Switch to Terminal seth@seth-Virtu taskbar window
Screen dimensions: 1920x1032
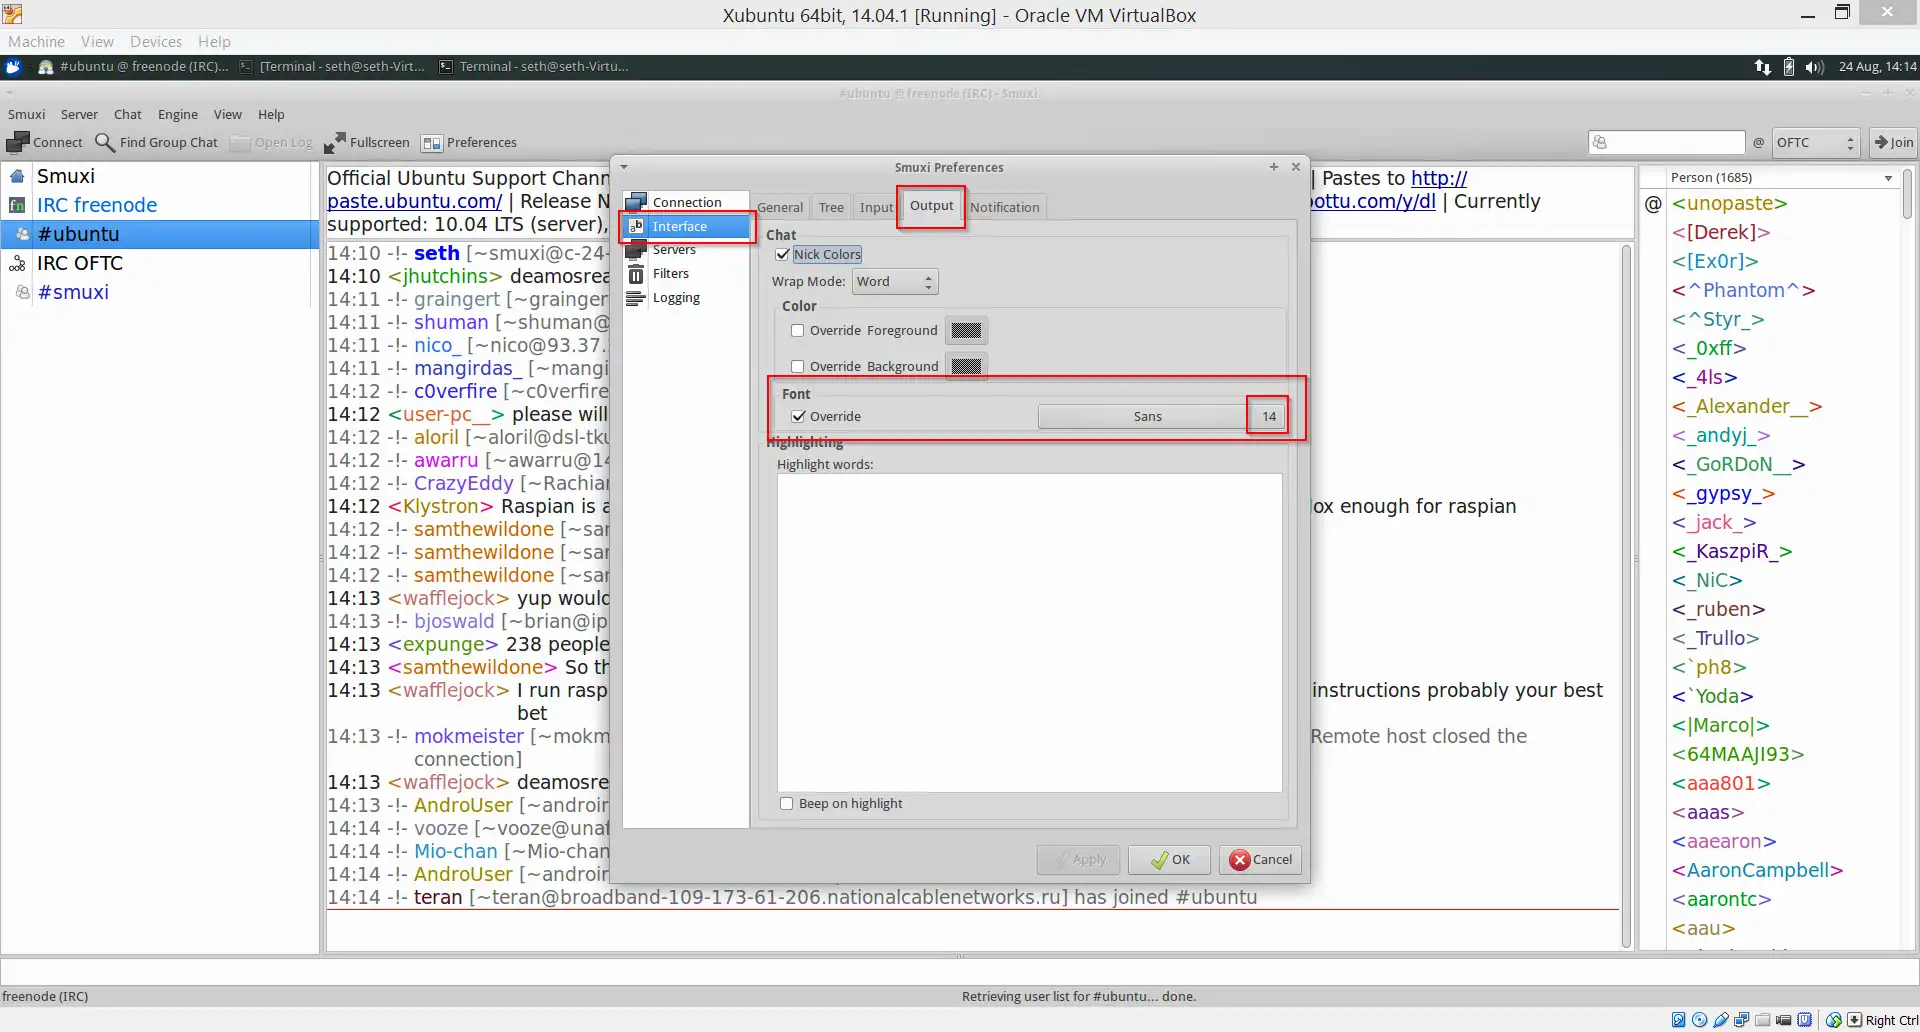coord(535,67)
